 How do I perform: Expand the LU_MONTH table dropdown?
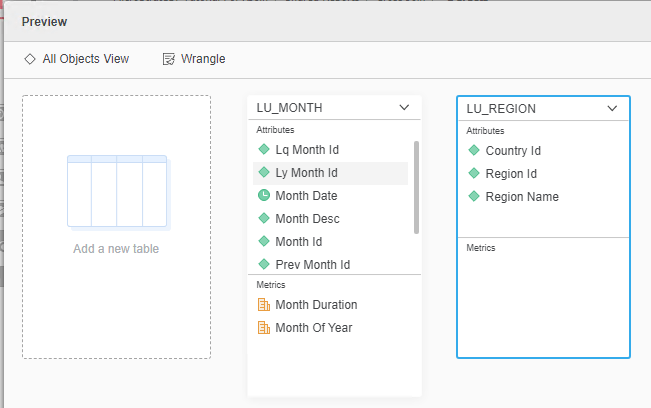pyautogui.click(x=404, y=108)
